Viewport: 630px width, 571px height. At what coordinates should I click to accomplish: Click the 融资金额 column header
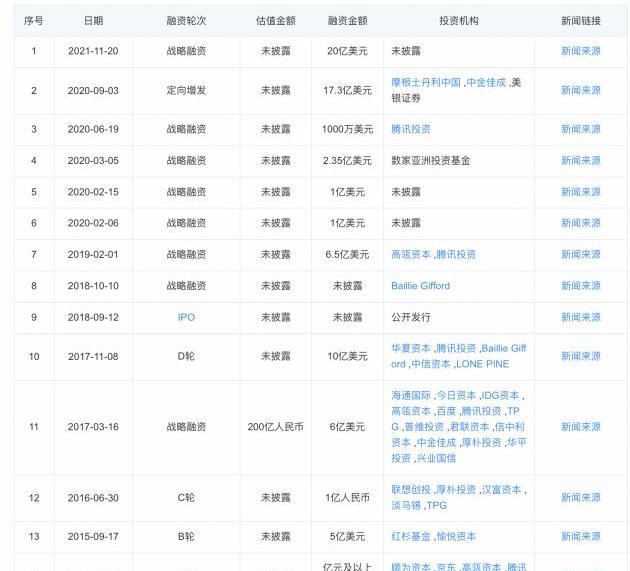pyautogui.click(x=348, y=21)
